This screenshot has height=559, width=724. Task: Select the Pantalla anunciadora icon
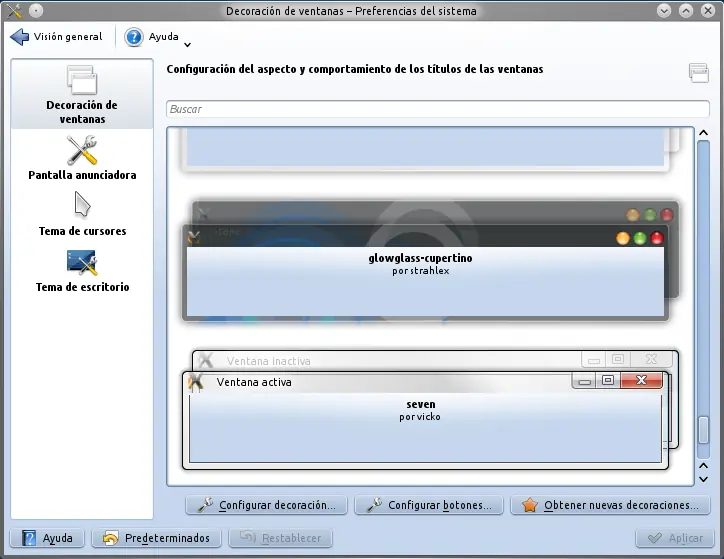click(x=82, y=150)
